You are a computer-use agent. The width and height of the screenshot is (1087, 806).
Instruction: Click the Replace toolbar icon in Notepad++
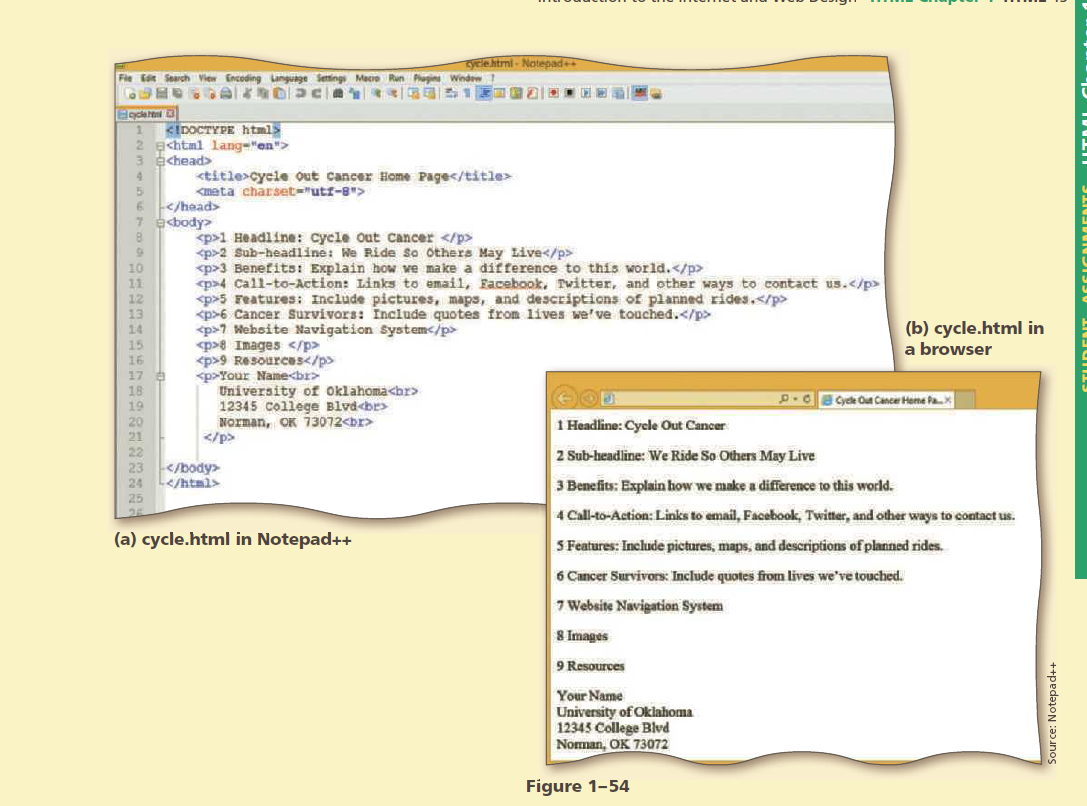coord(355,93)
